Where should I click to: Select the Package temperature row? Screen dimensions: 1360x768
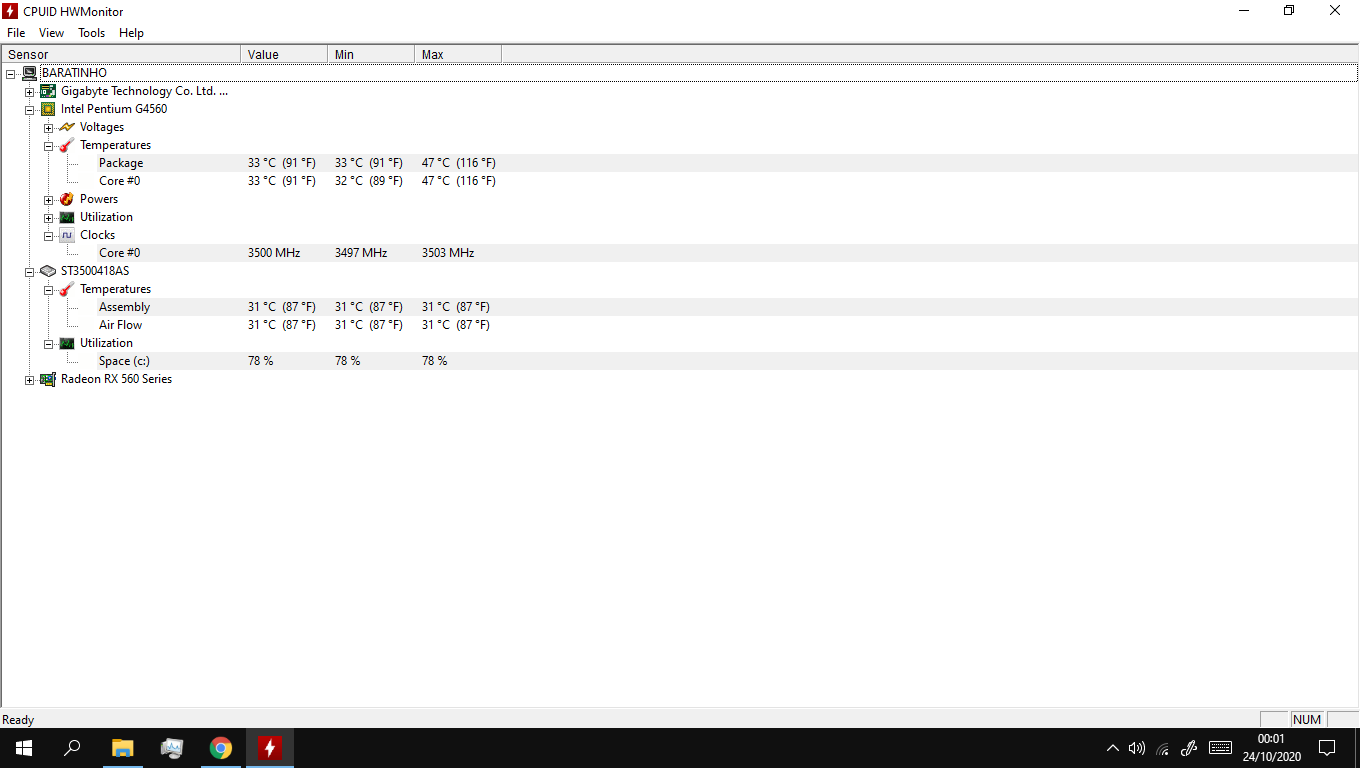680,163
